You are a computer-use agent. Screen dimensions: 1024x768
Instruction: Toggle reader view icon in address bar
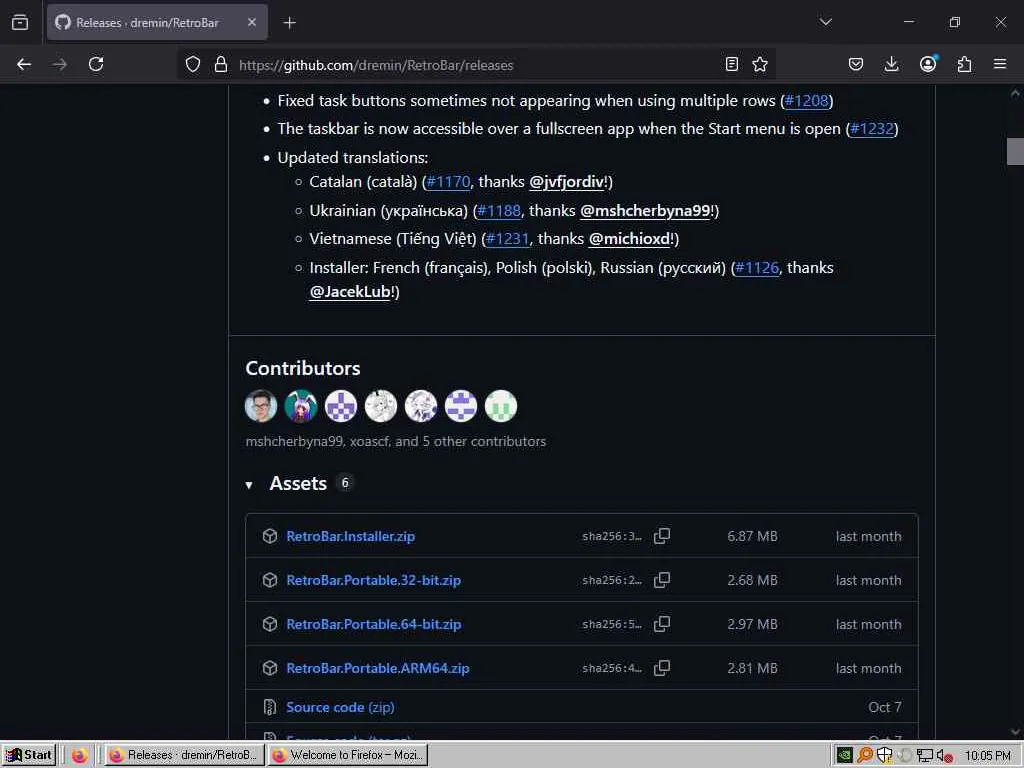pyautogui.click(x=731, y=64)
